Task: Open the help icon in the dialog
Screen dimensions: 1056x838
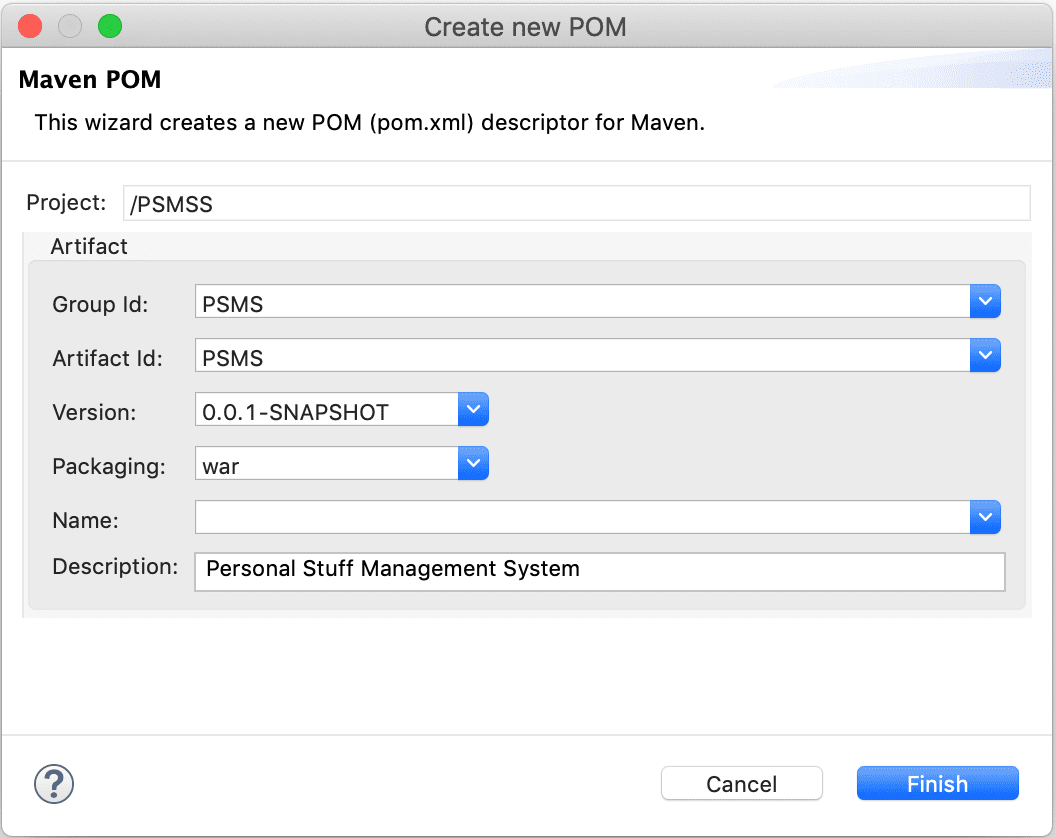Action: point(54,783)
